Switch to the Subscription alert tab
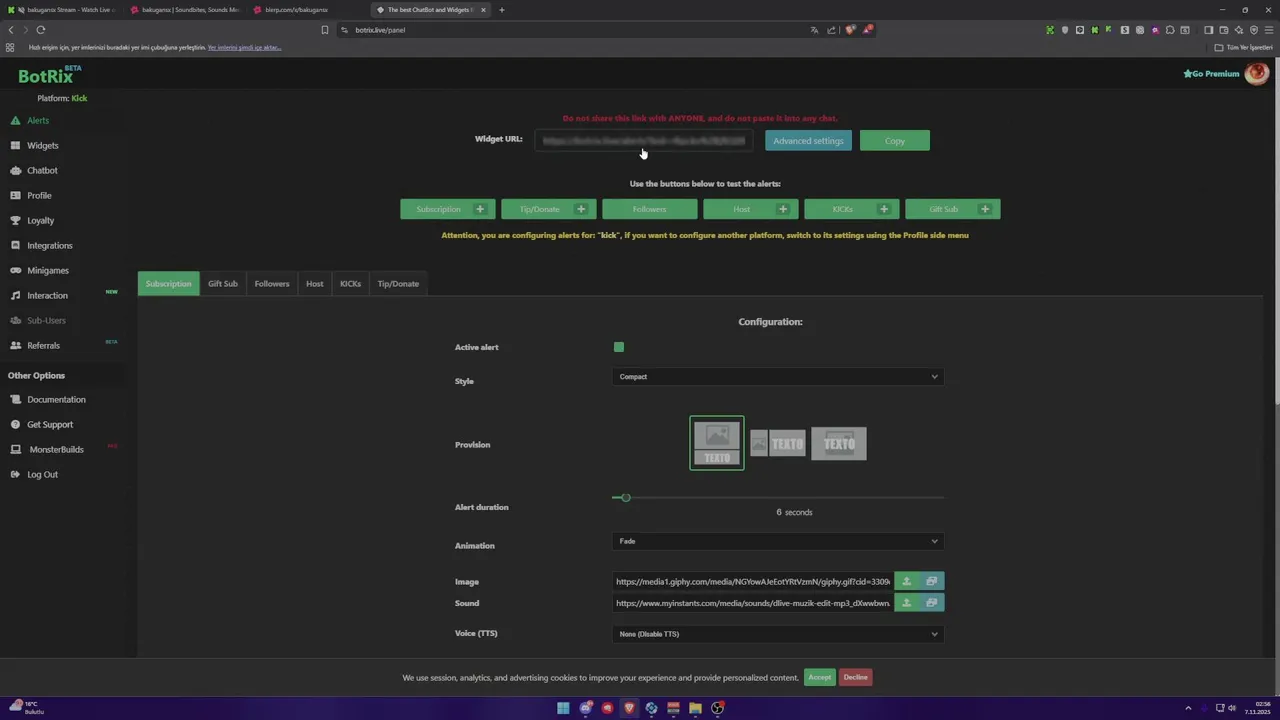 tap(168, 284)
